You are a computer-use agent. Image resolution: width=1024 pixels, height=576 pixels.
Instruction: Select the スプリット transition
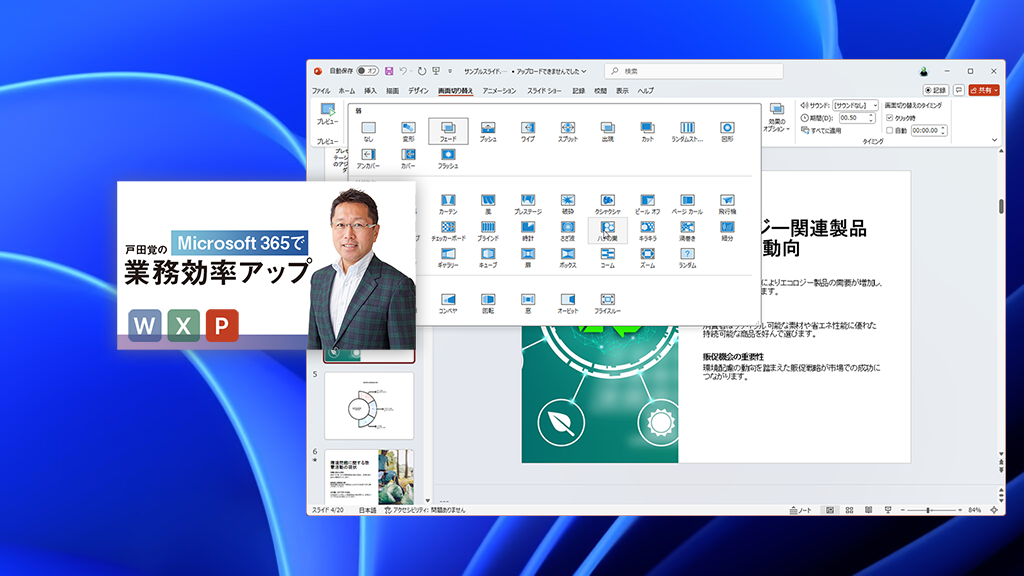pos(568,131)
